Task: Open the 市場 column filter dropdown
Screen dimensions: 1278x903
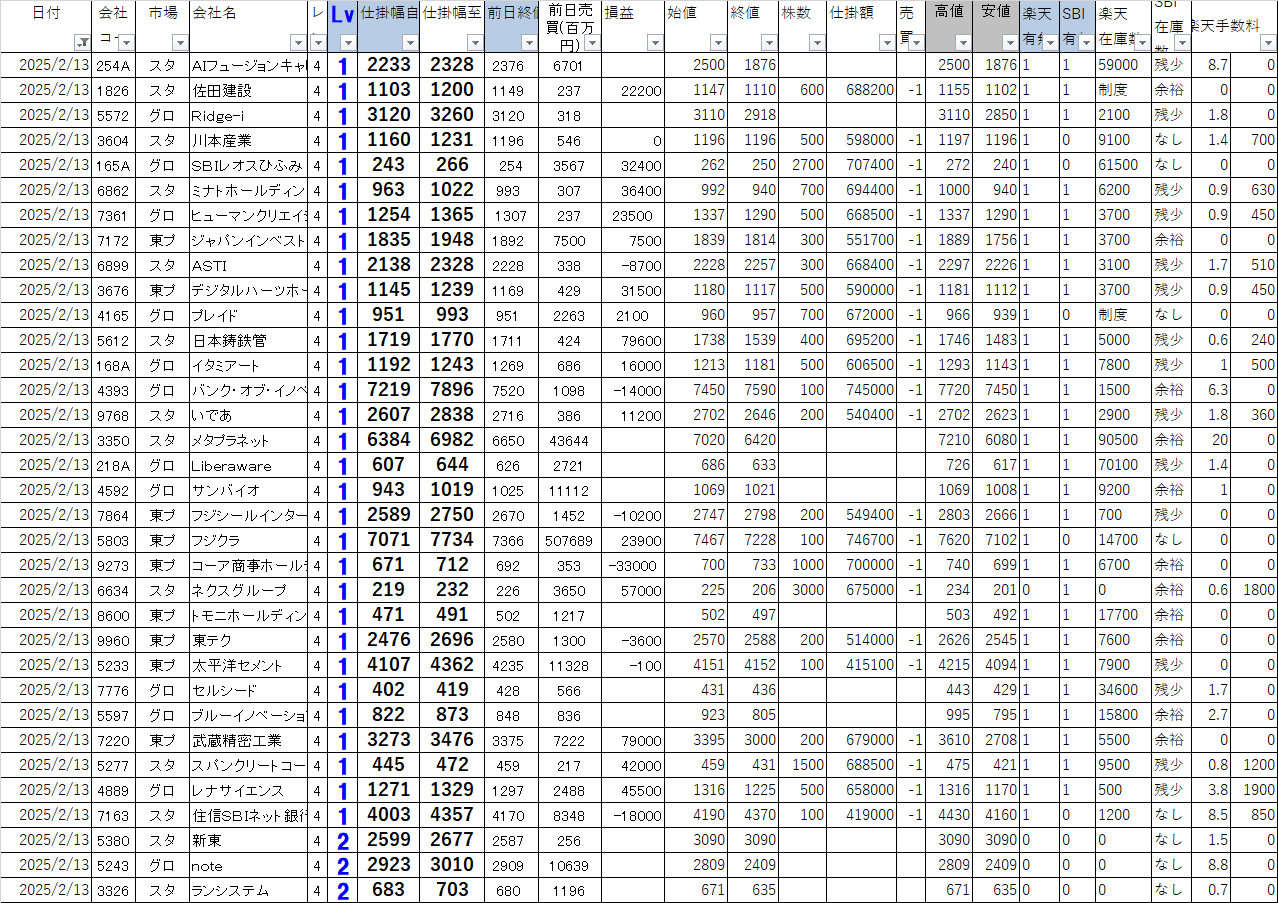Action: pyautogui.click(x=179, y=43)
